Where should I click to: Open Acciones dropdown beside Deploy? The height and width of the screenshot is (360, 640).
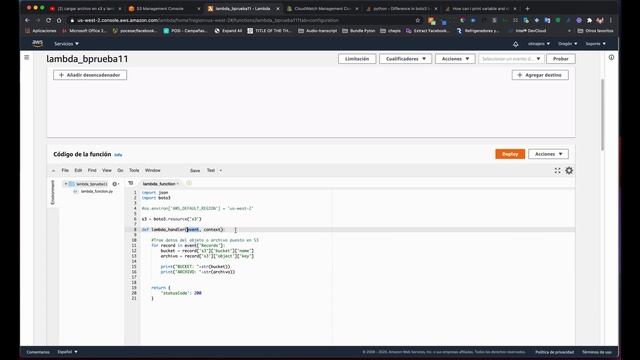[548, 154]
